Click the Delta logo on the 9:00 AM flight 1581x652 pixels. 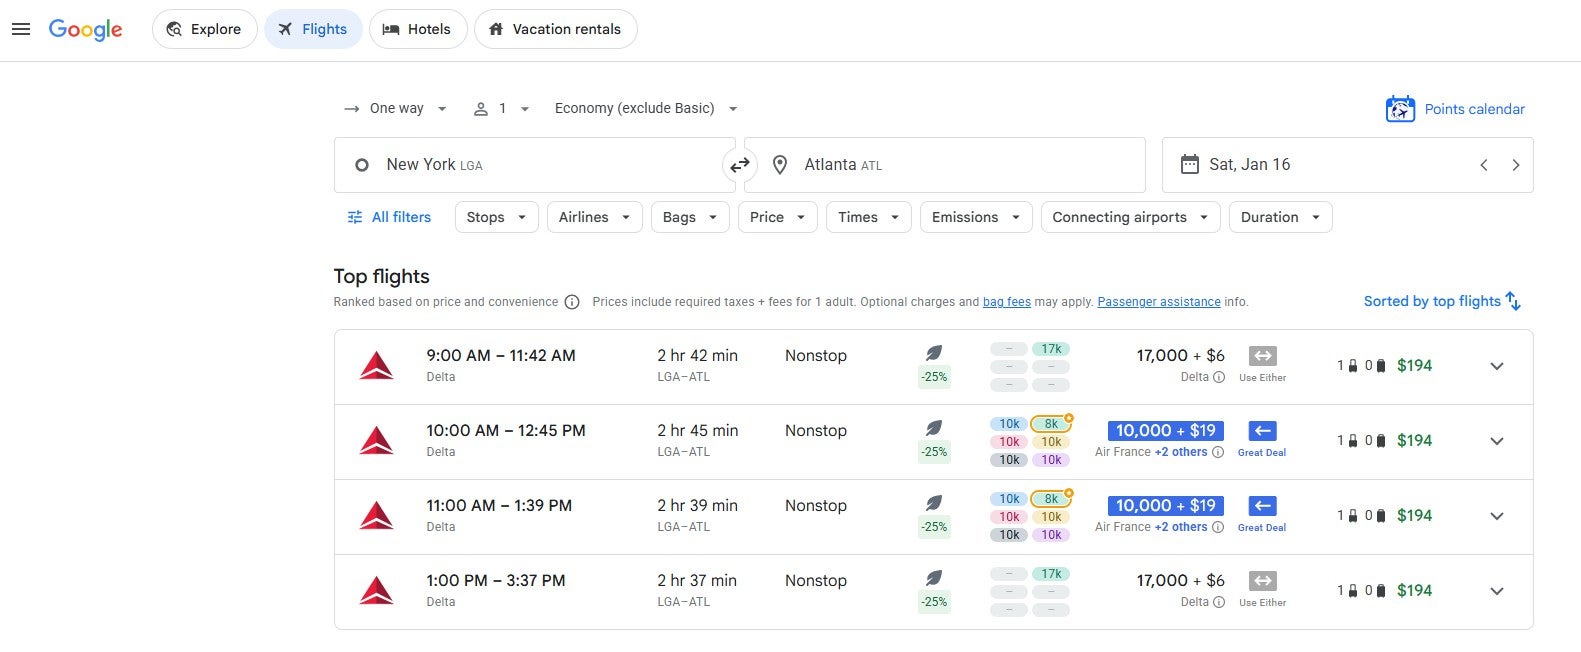pos(376,366)
